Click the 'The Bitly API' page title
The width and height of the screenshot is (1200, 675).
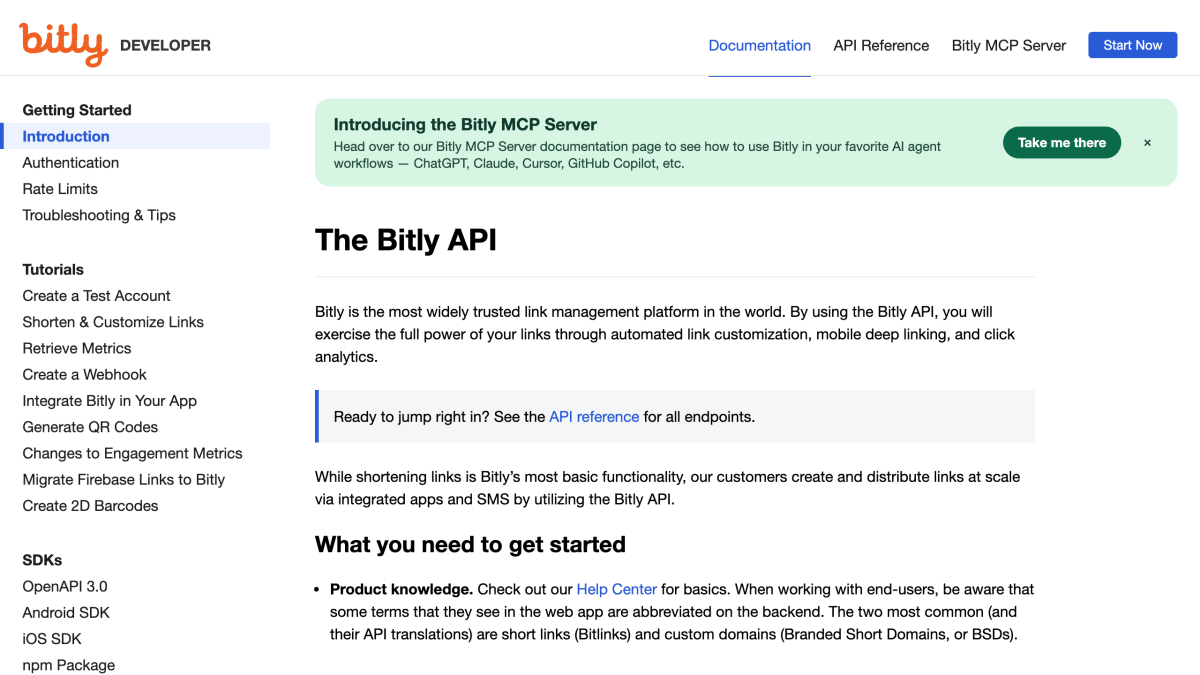[x=406, y=240]
